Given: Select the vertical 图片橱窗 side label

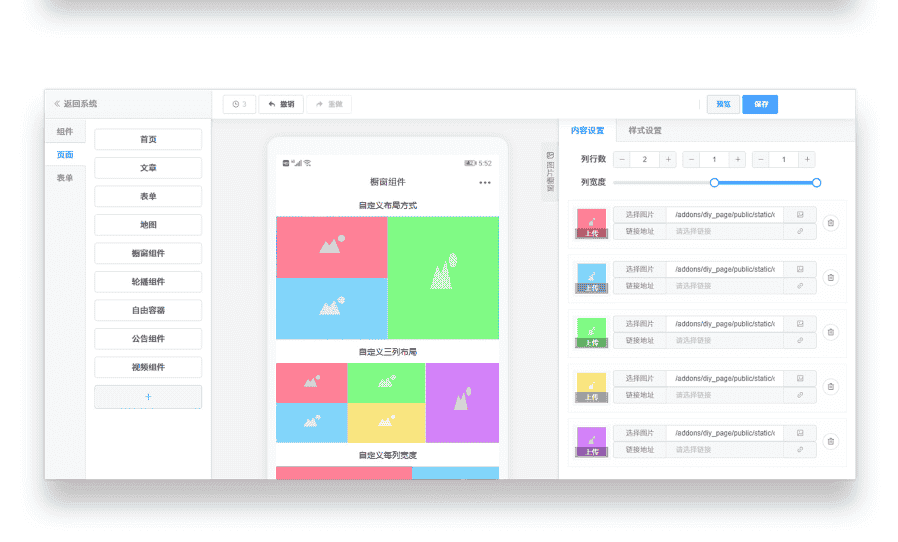Looking at the screenshot, I should [550, 172].
